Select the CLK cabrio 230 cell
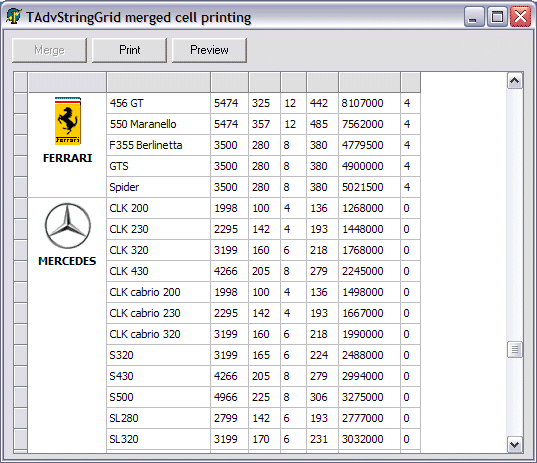The width and height of the screenshot is (537, 463). (159, 313)
